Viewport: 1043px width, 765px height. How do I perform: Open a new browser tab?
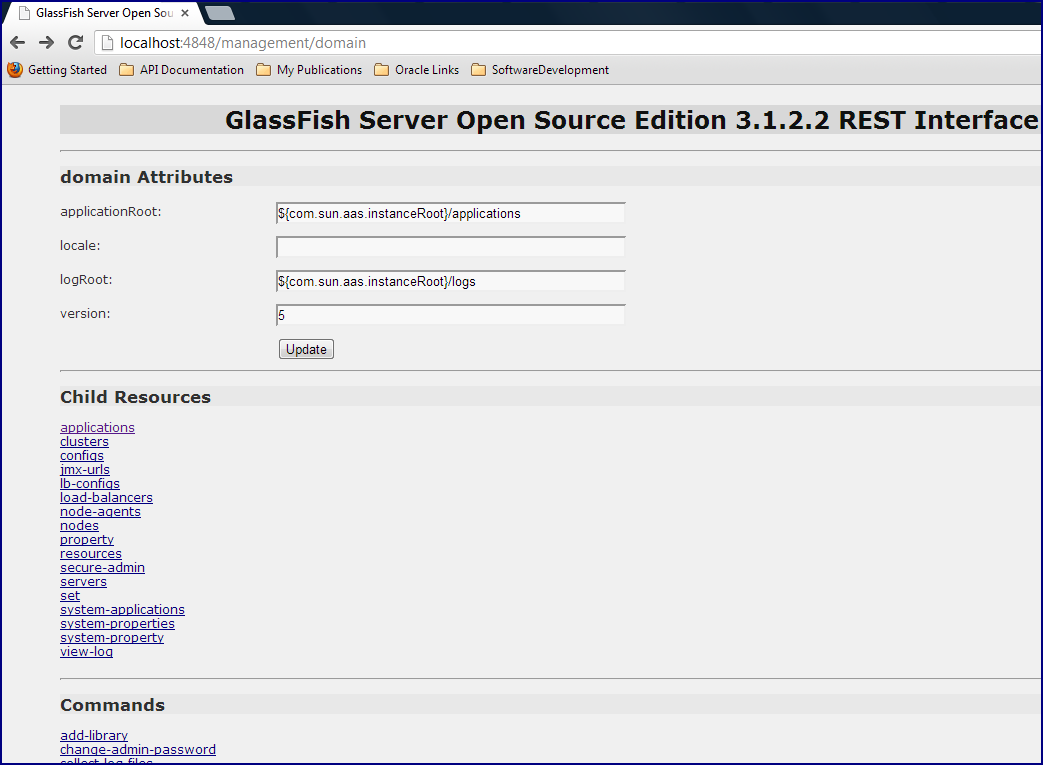pyautogui.click(x=220, y=13)
